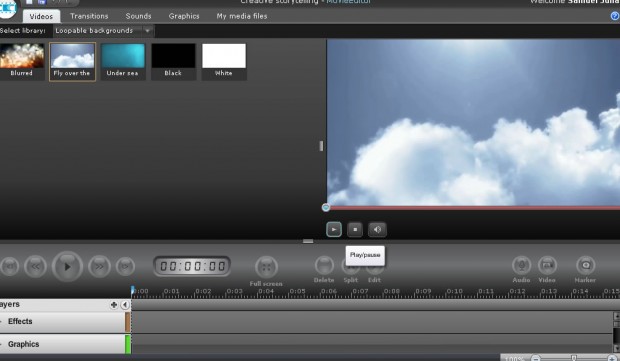This screenshot has height=361, width=620.
Task: Click the brown Effects layer color tag
Action: coord(128,322)
